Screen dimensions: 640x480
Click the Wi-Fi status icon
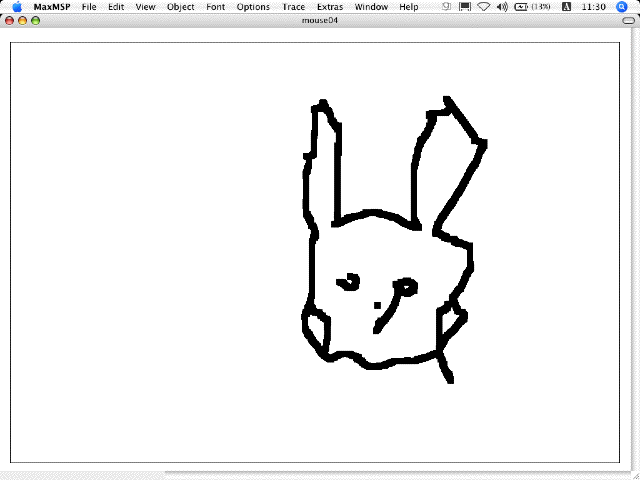click(x=483, y=7)
